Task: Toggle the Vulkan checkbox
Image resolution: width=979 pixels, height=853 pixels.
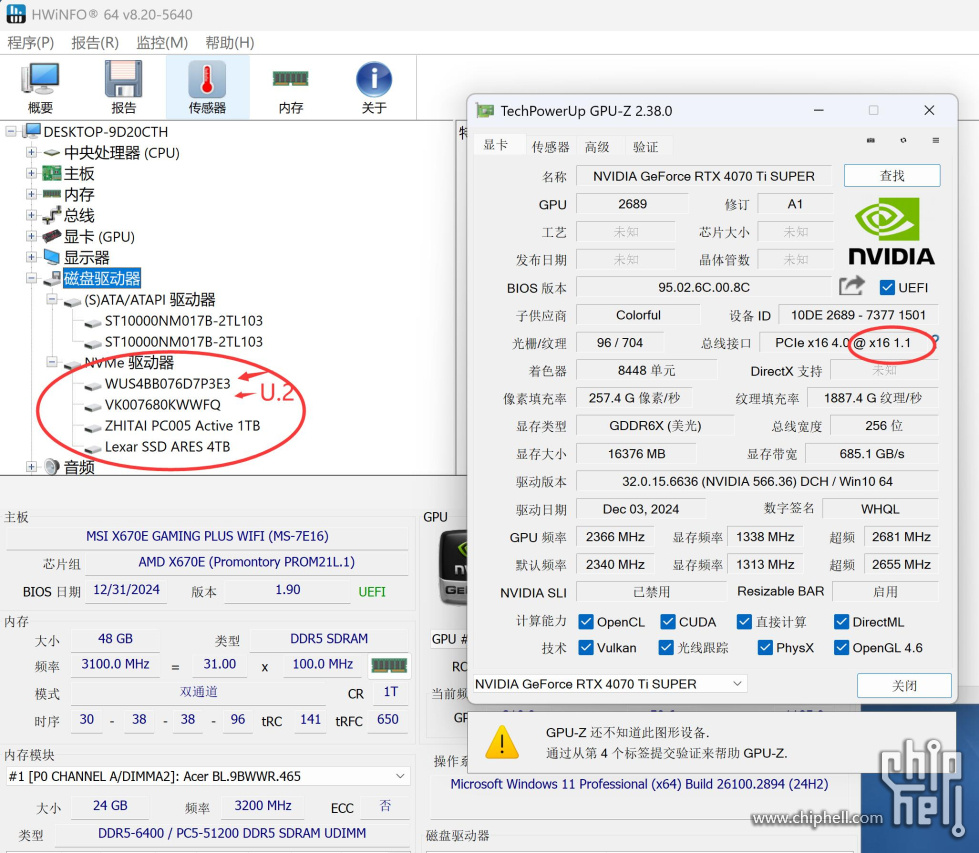Action: (586, 648)
